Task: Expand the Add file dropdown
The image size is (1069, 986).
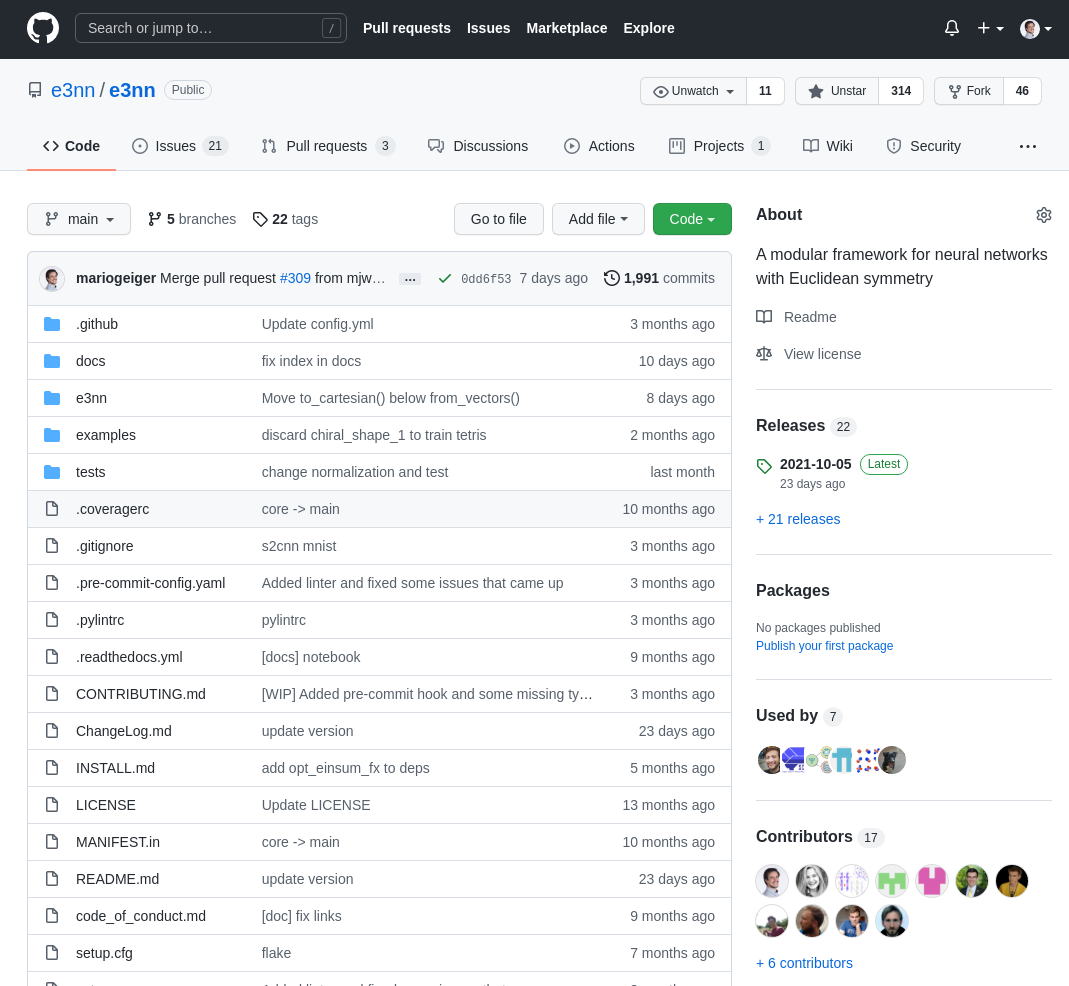Action: [598, 219]
